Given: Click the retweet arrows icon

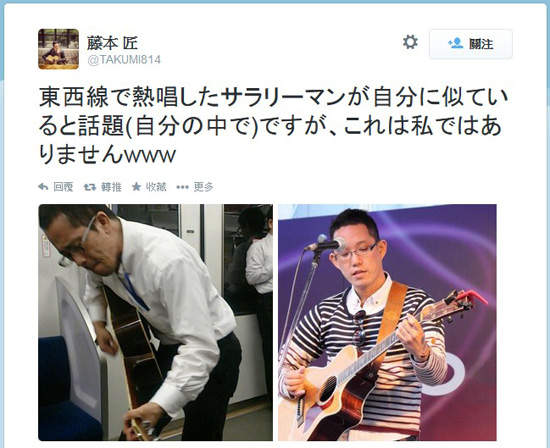Looking at the screenshot, I should (x=90, y=187).
